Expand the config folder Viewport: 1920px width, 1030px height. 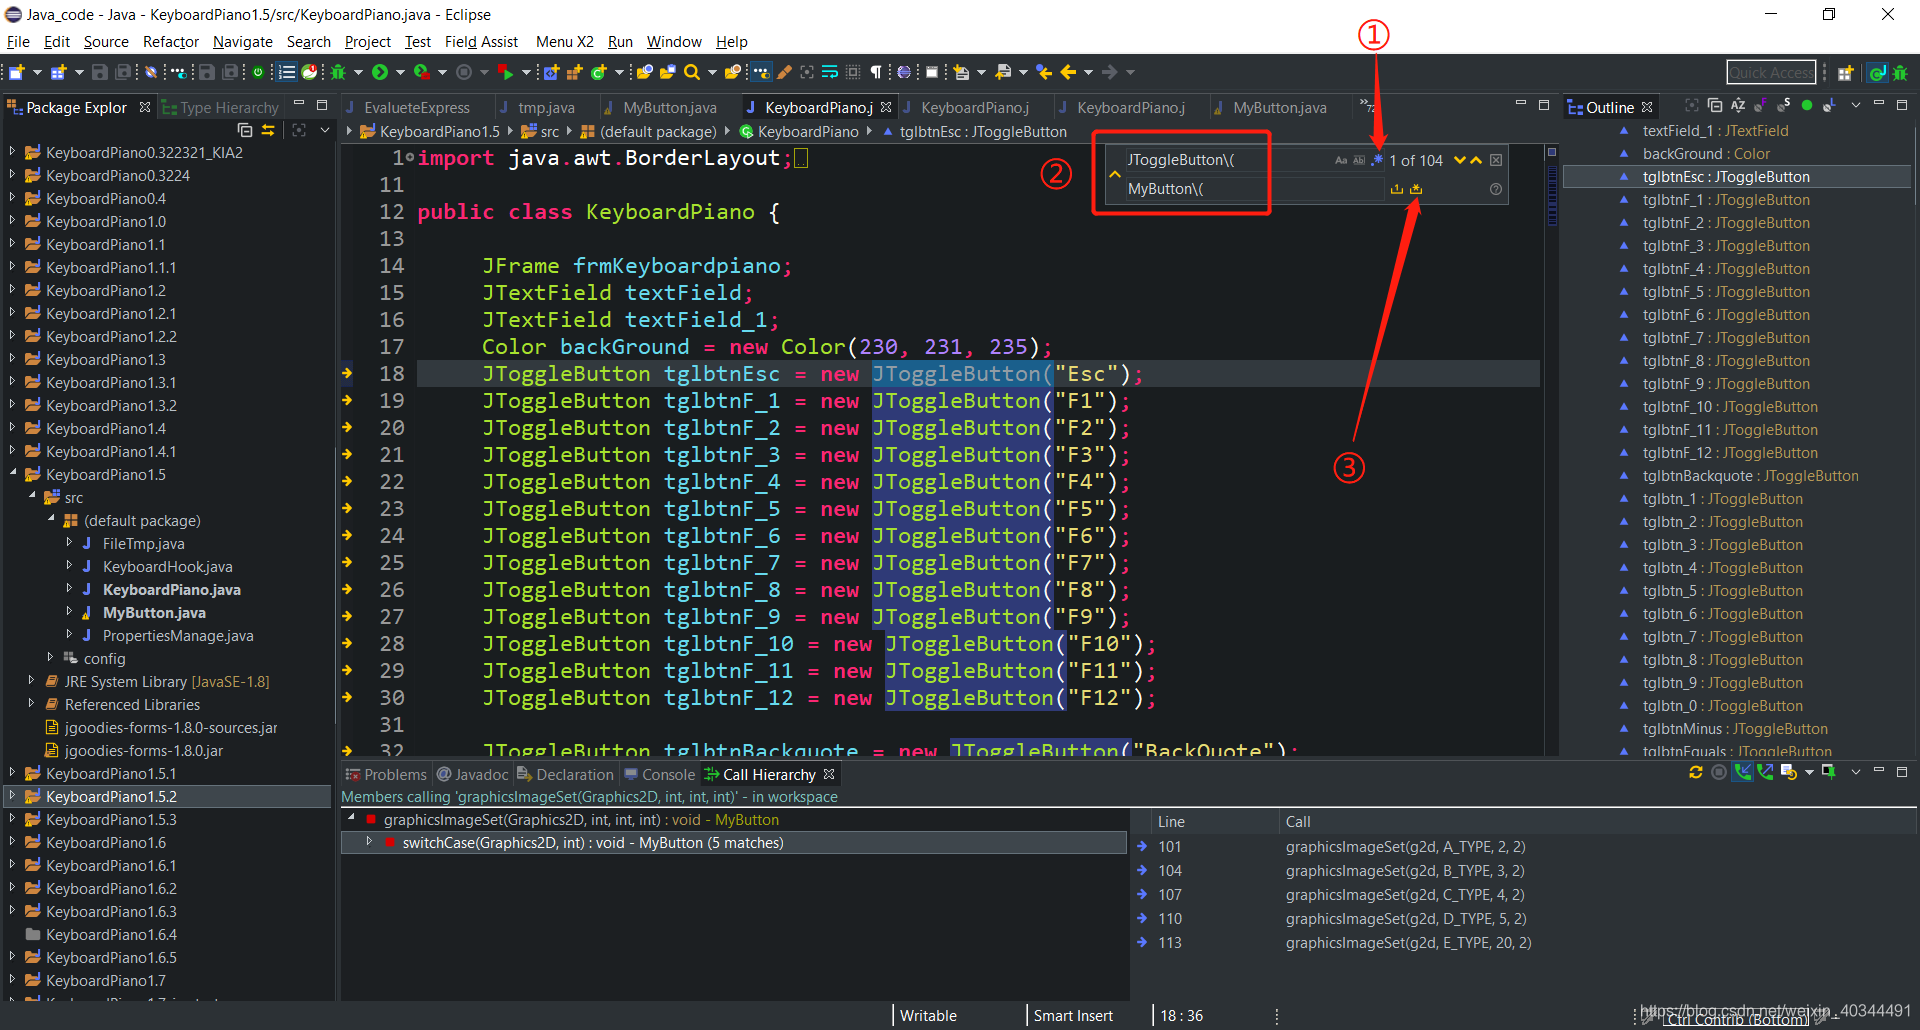point(50,658)
